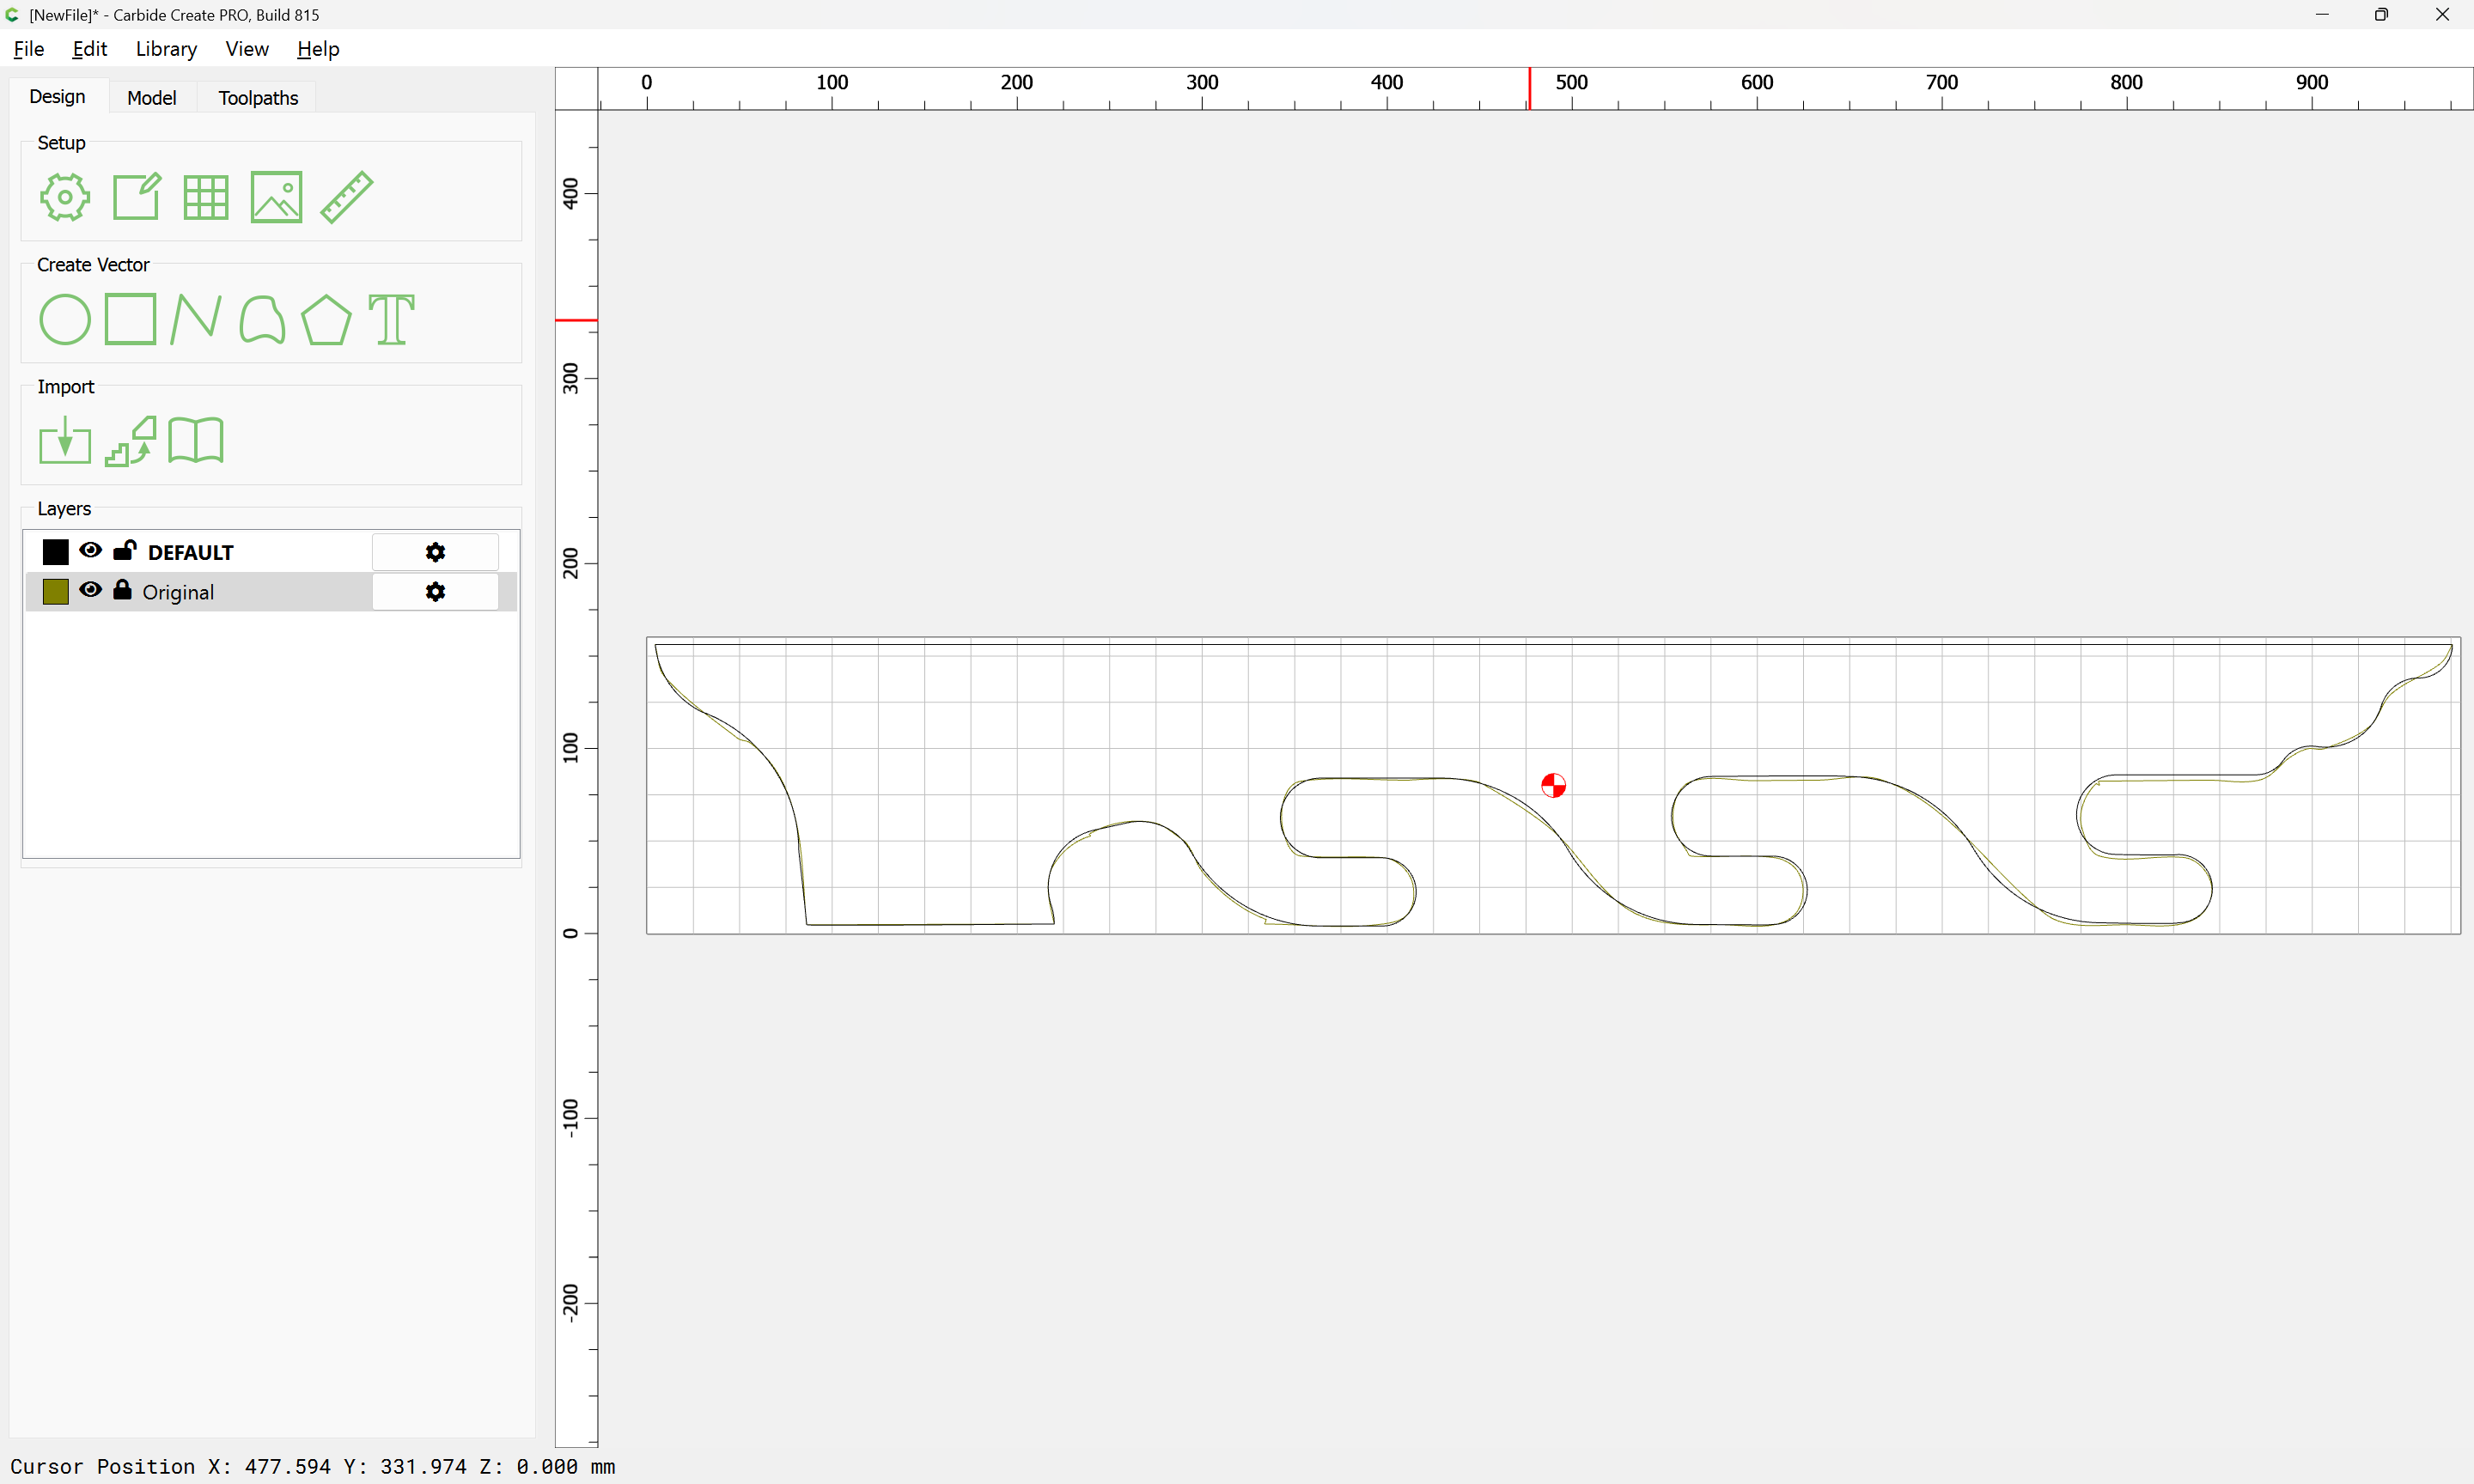The width and height of the screenshot is (2474, 1484).
Task: Select the ruler Measure tool
Action: coord(346,197)
